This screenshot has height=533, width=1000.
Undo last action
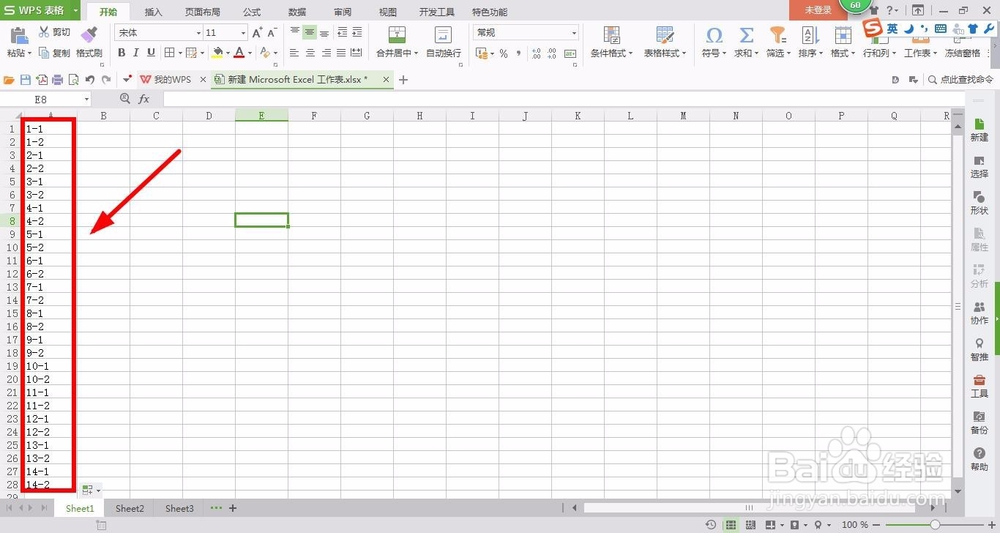point(90,80)
